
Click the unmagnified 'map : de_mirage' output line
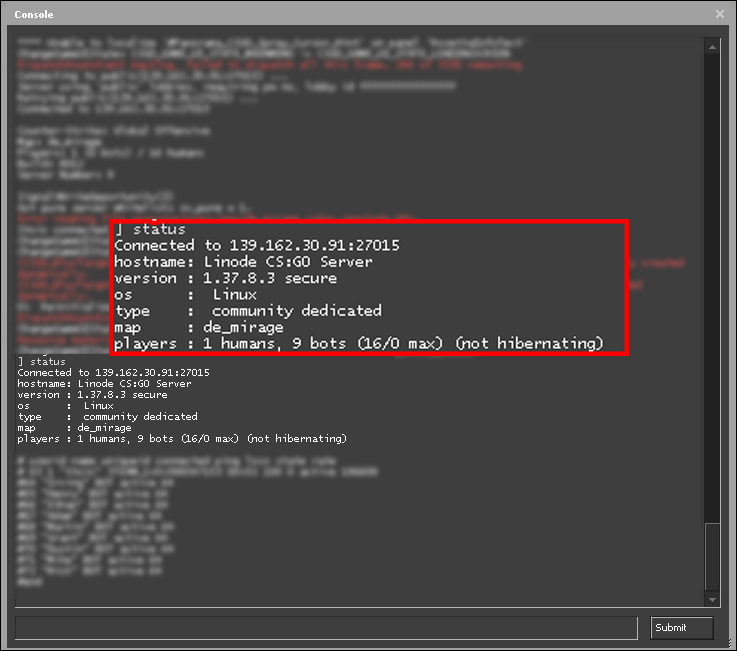[x=74, y=428]
